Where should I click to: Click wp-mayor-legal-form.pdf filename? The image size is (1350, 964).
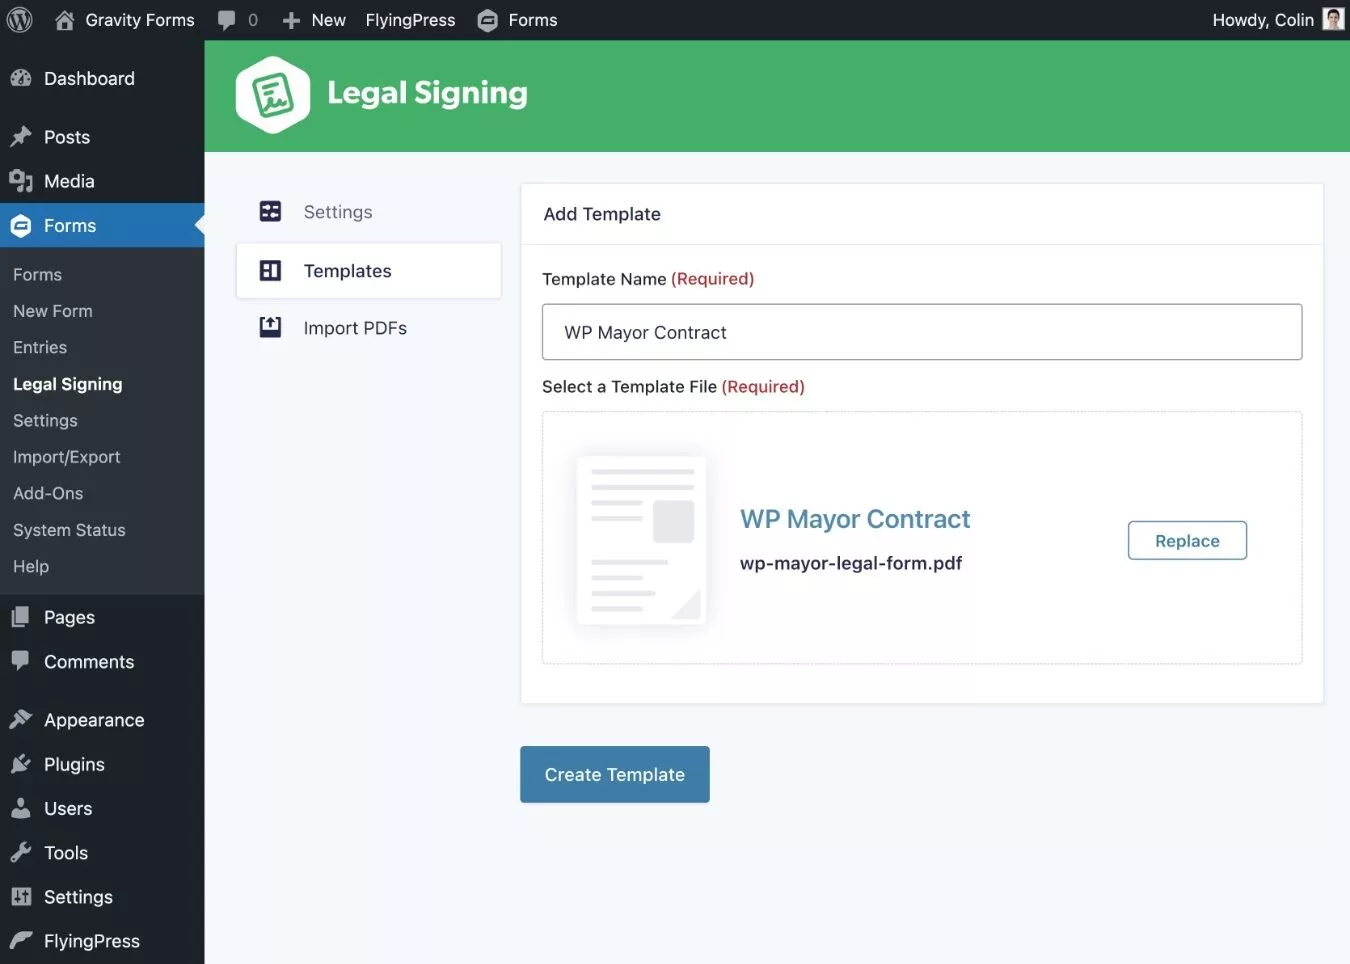coord(851,563)
